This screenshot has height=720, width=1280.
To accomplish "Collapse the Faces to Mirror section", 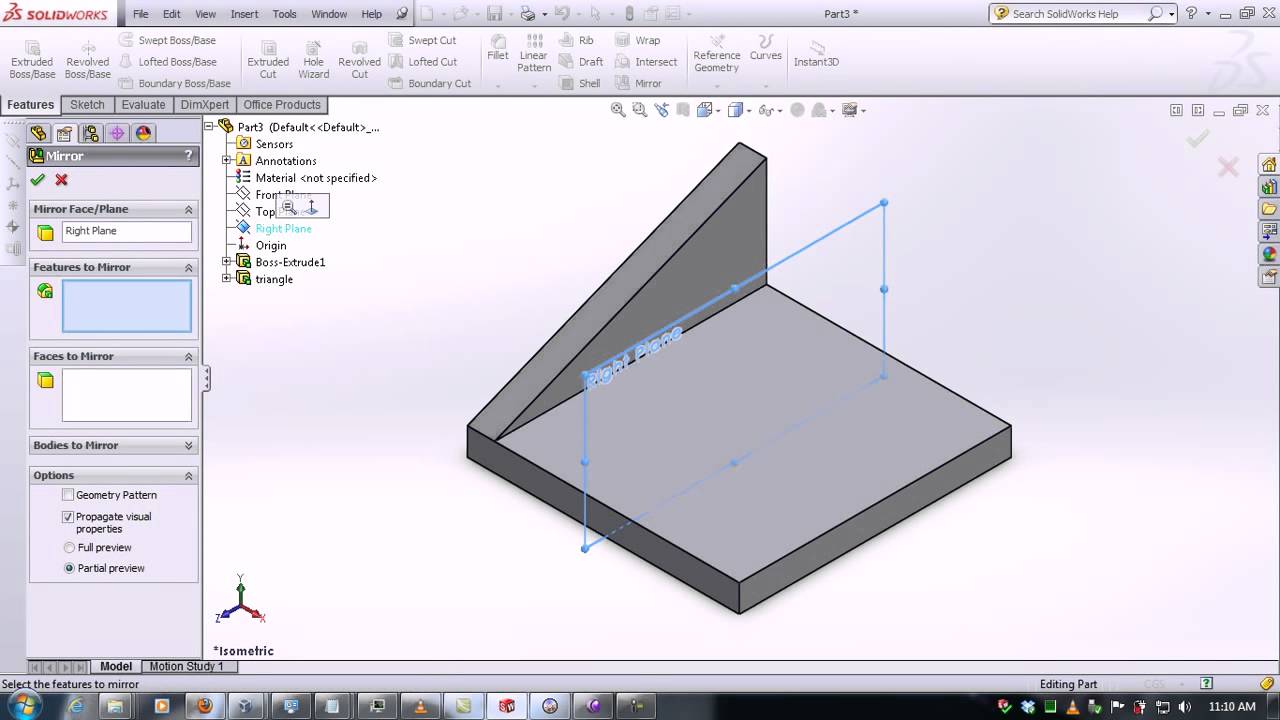I will 188,356.
